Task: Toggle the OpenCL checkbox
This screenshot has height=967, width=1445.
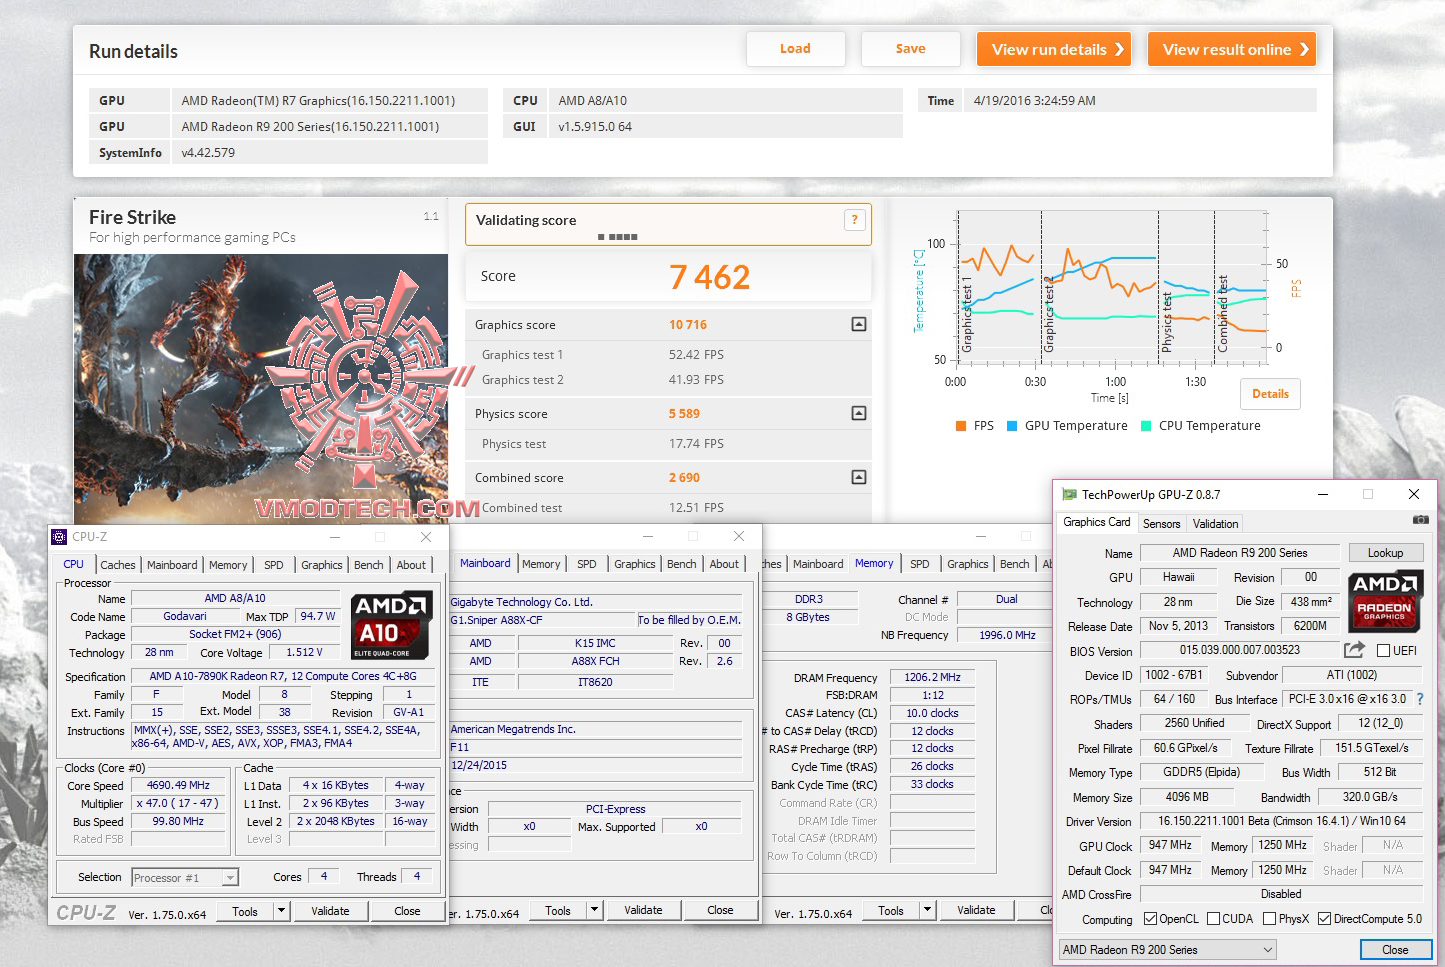Action: click(1150, 919)
